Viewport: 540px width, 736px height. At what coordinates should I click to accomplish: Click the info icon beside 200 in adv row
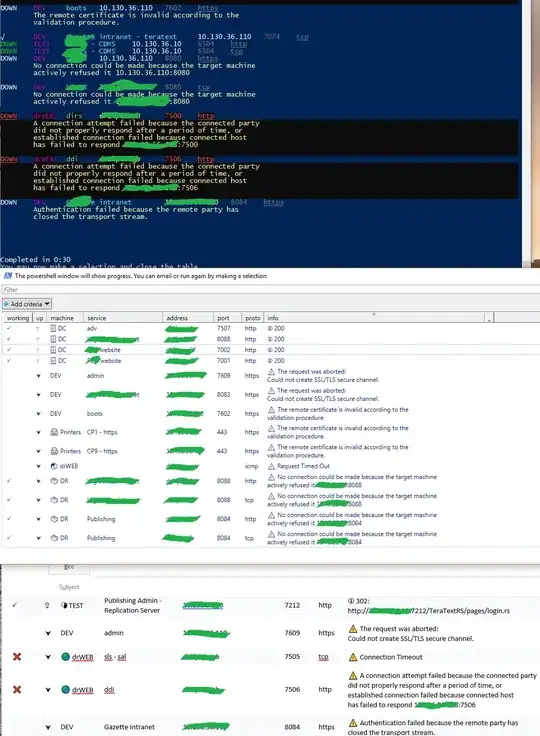[270, 329]
